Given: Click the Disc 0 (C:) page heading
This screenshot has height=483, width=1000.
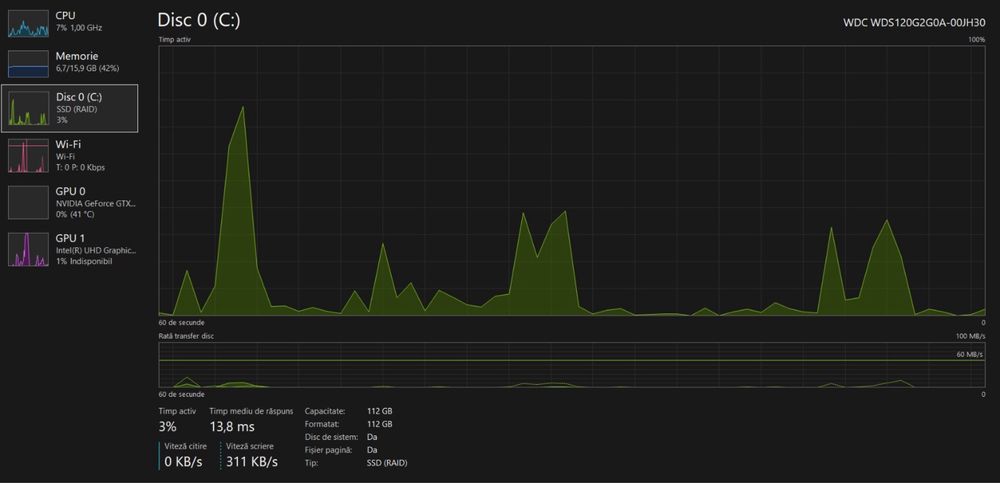Looking at the screenshot, I should pyautogui.click(x=199, y=20).
